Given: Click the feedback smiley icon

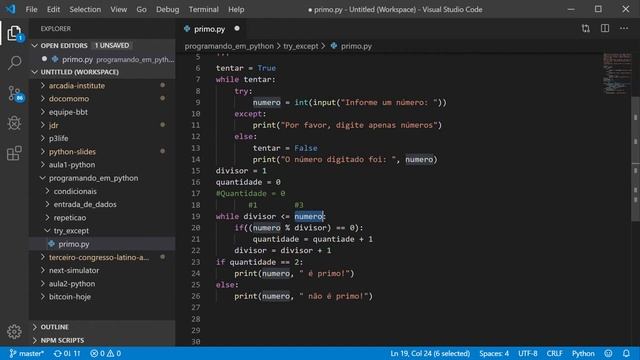Looking at the screenshot, I should [608, 353].
